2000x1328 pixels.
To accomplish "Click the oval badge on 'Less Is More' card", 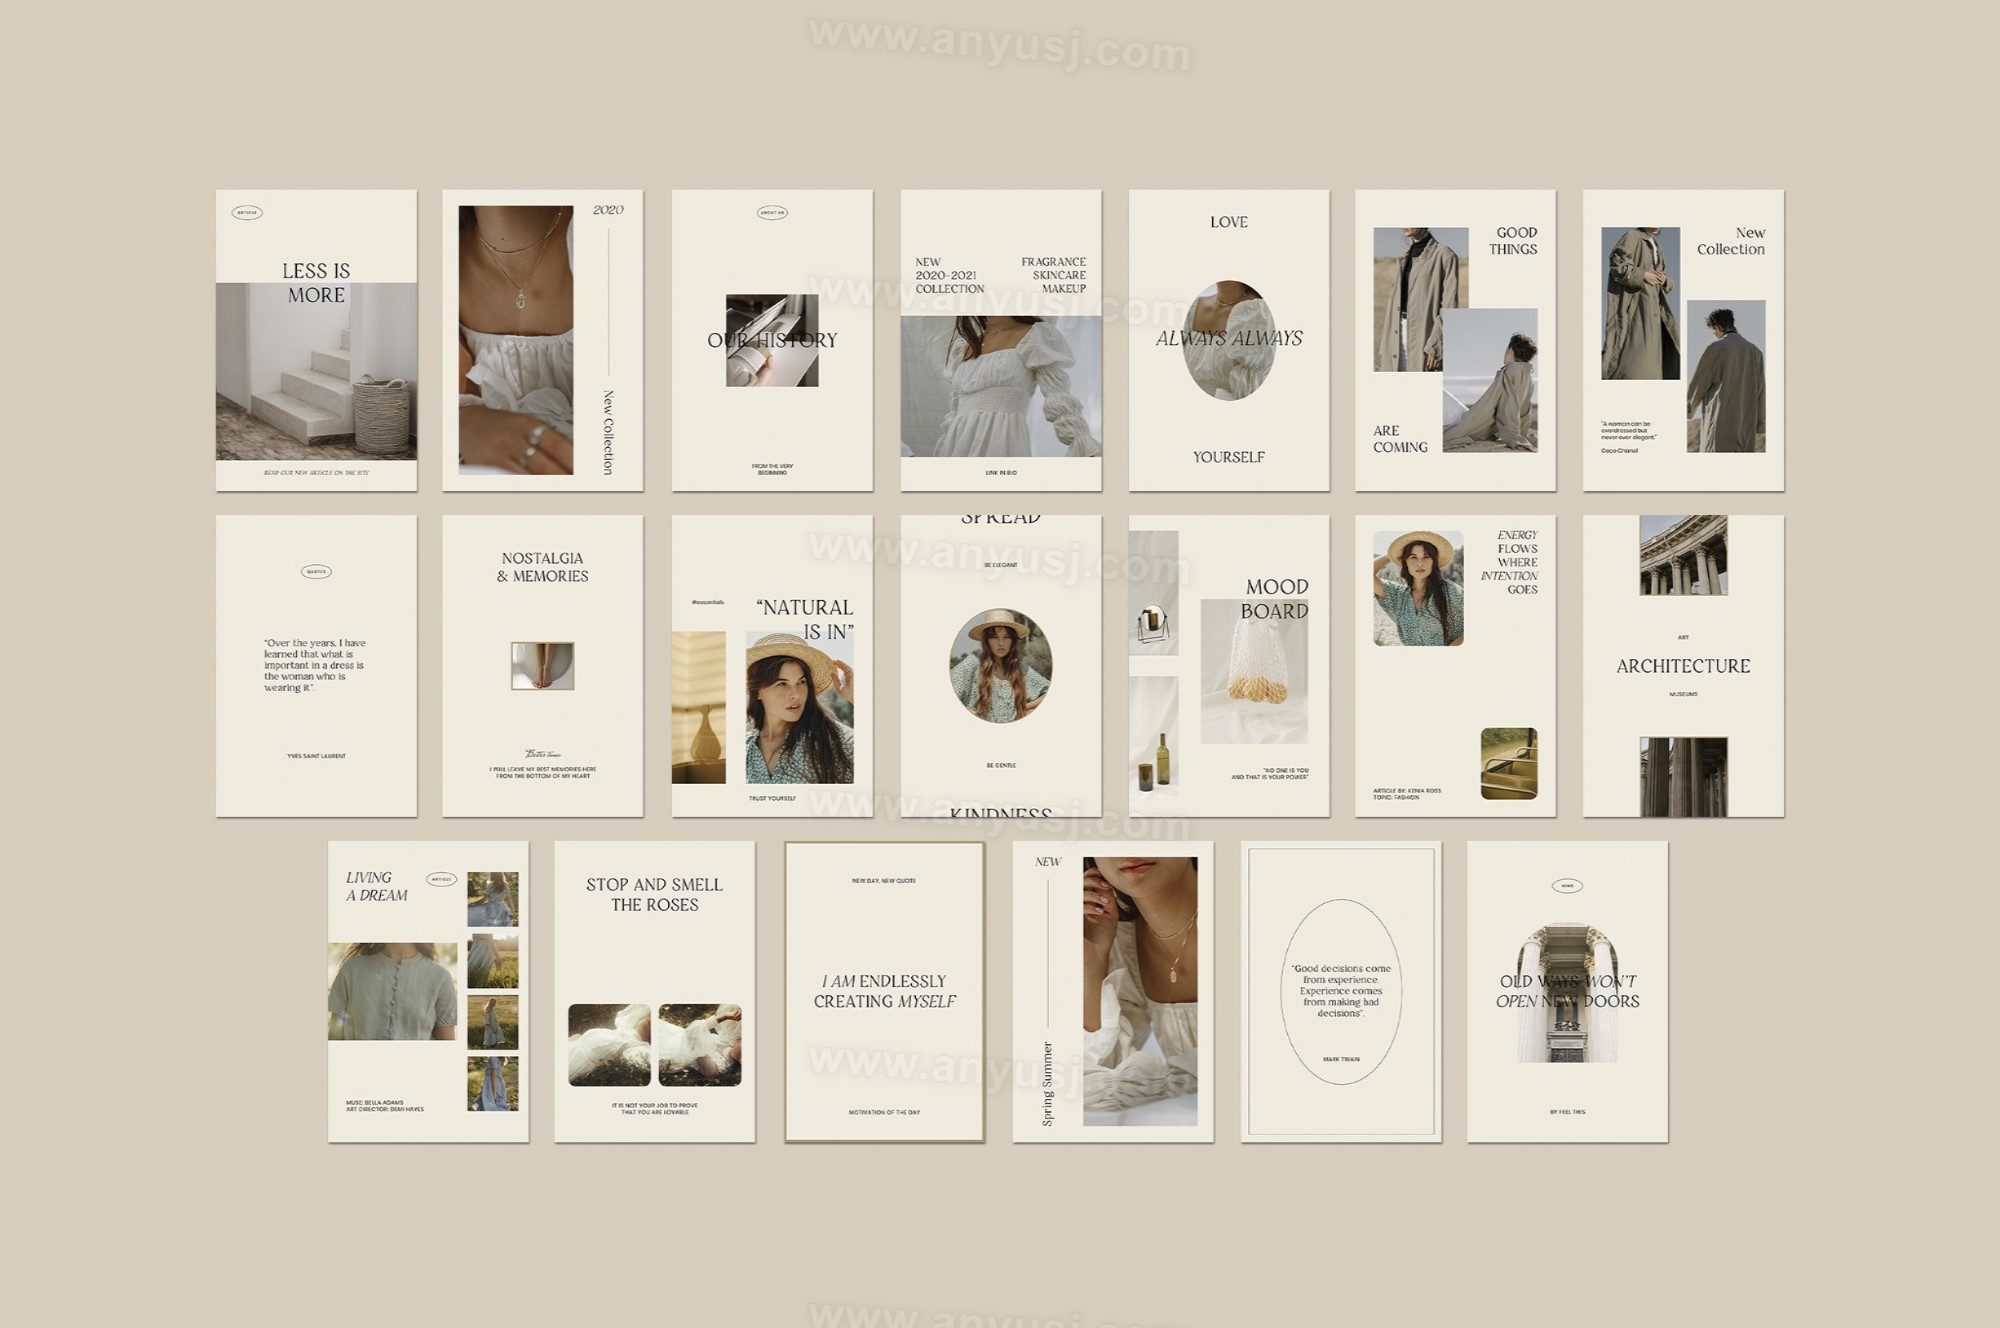I will (x=247, y=212).
